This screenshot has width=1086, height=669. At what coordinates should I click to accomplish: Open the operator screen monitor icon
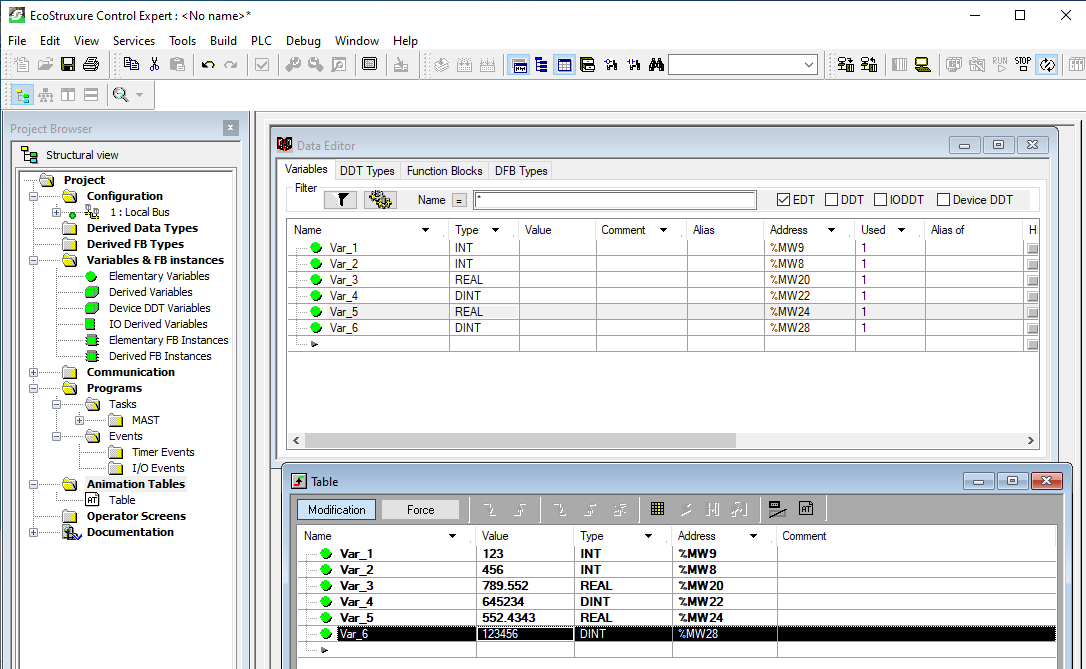[x=370, y=64]
